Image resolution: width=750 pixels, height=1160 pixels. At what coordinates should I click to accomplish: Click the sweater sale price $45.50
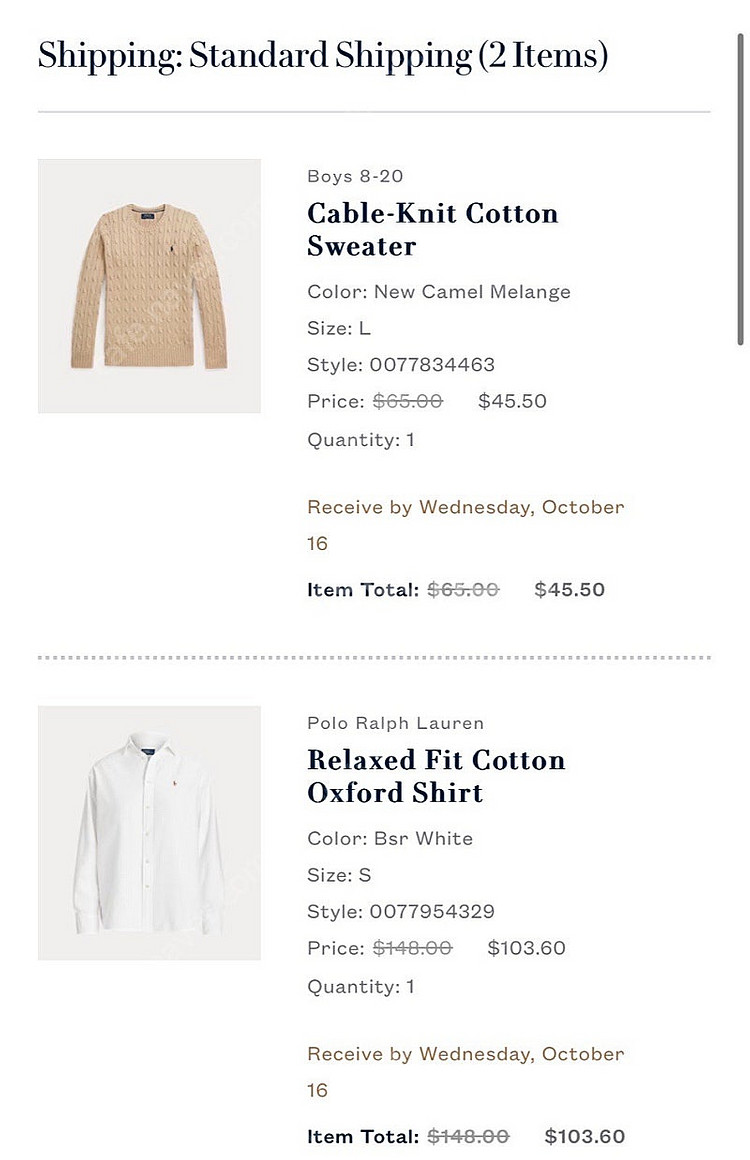tap(512, 401)
